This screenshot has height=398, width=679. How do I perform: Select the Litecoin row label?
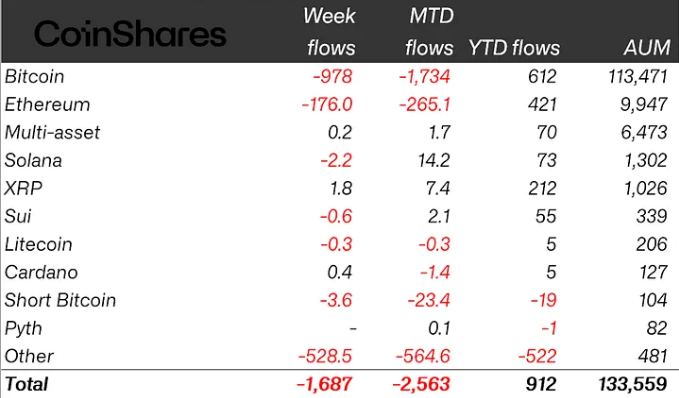[38, 245]
